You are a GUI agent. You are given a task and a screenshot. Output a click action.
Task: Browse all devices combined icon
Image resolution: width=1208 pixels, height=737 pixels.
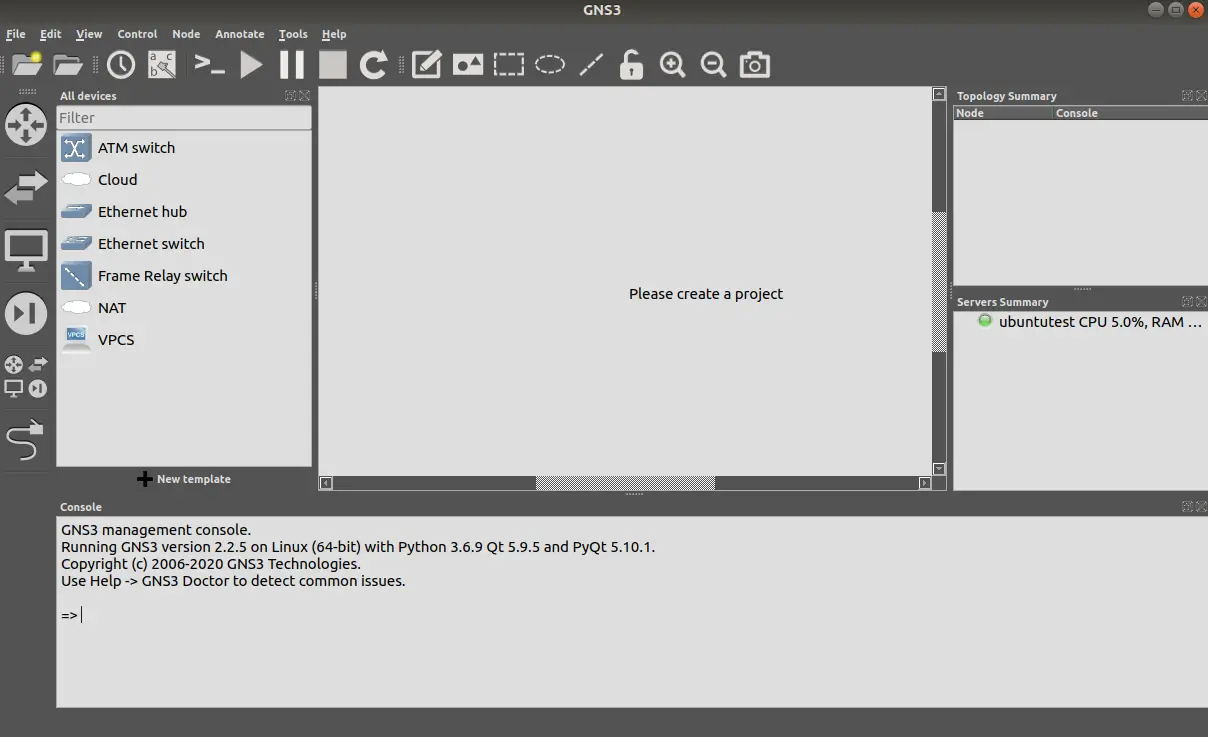point(26,377)
